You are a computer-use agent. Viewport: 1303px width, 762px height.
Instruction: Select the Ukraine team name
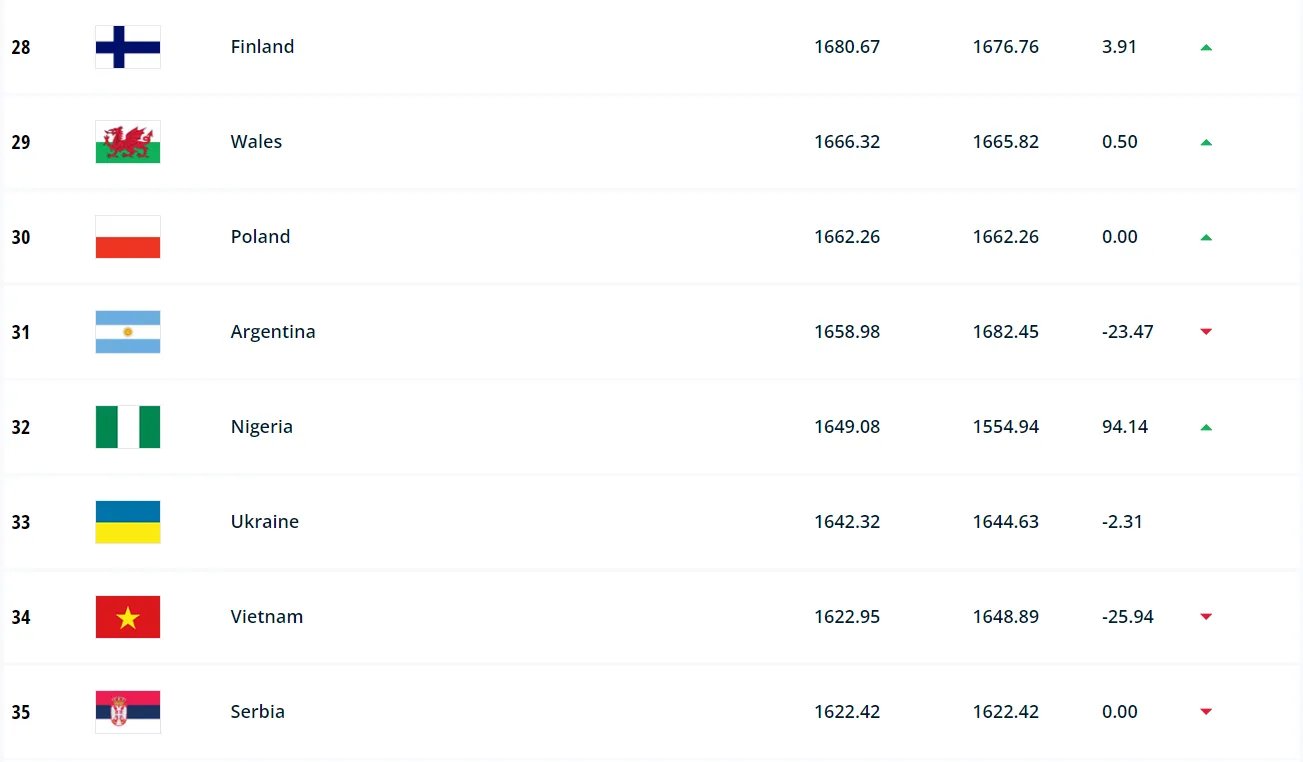coord(264,522)
